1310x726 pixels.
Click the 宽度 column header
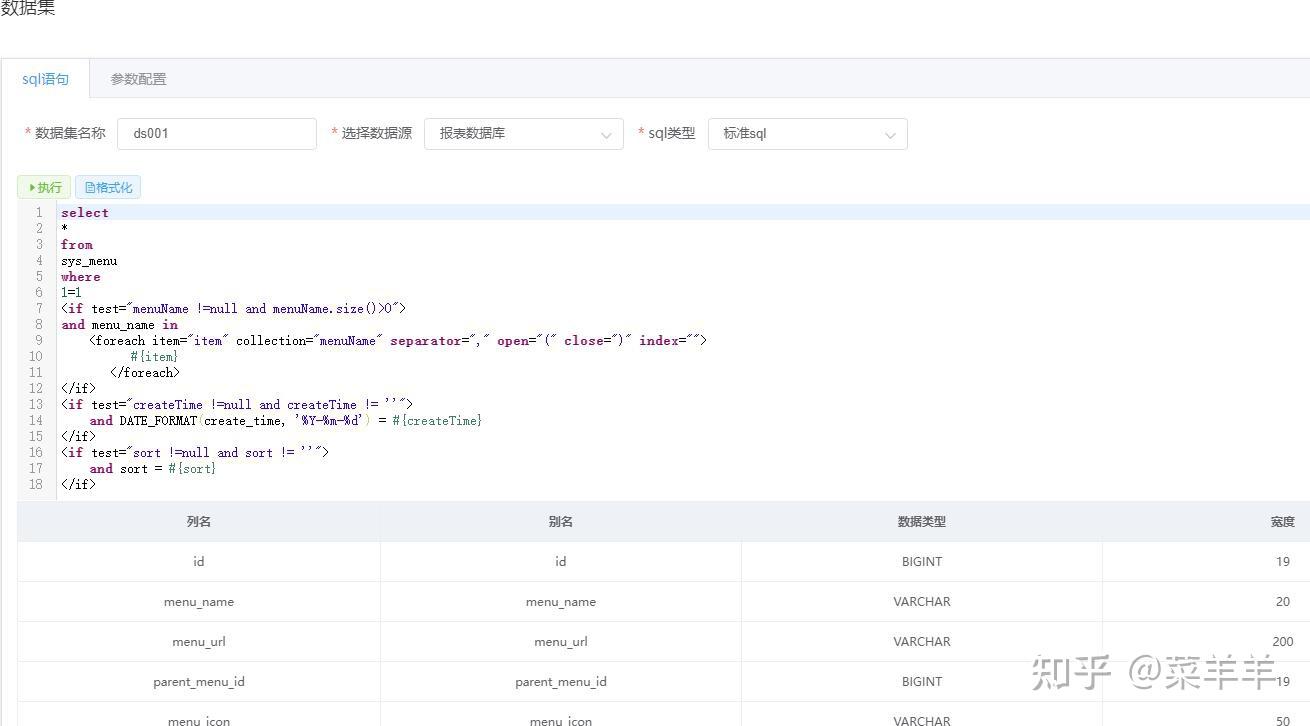(1282, 521)
